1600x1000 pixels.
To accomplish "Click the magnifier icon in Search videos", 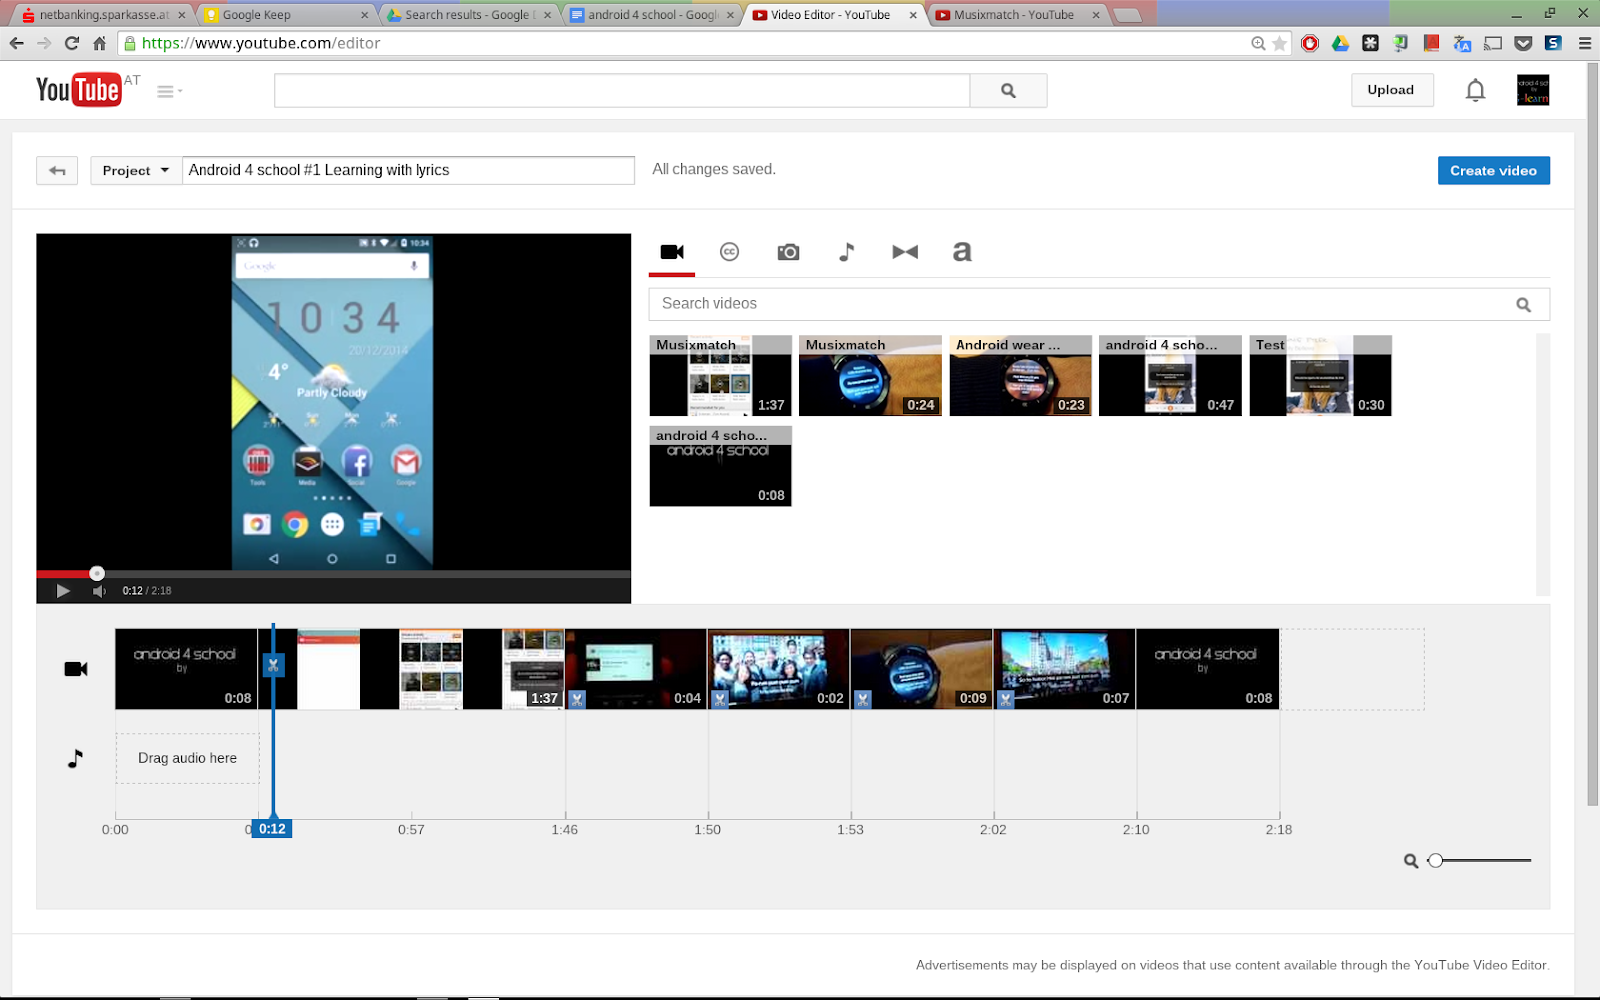I will pyautogui.click(x=1523, y=305).
